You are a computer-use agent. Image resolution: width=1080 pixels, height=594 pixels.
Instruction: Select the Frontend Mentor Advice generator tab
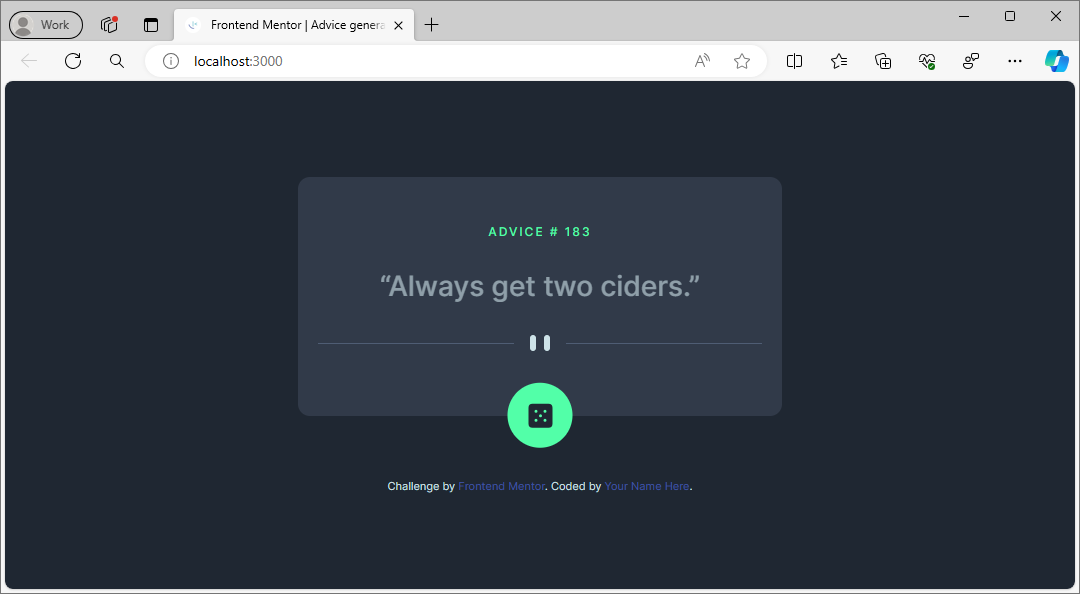[290, 24]
